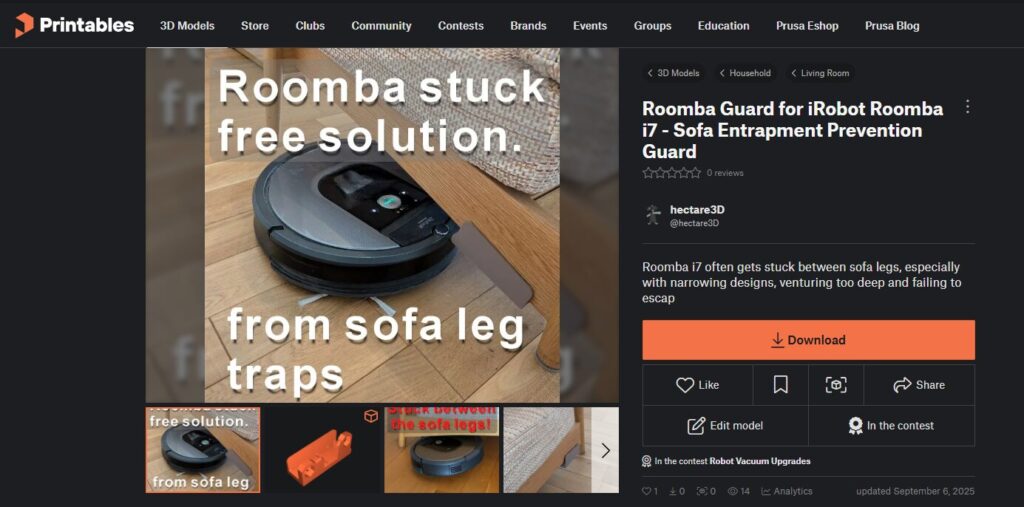This screenshot has width=1024, height=507.
Task: Select the stuck between sofa legs thumbnail
Action: tap(441, 450)
